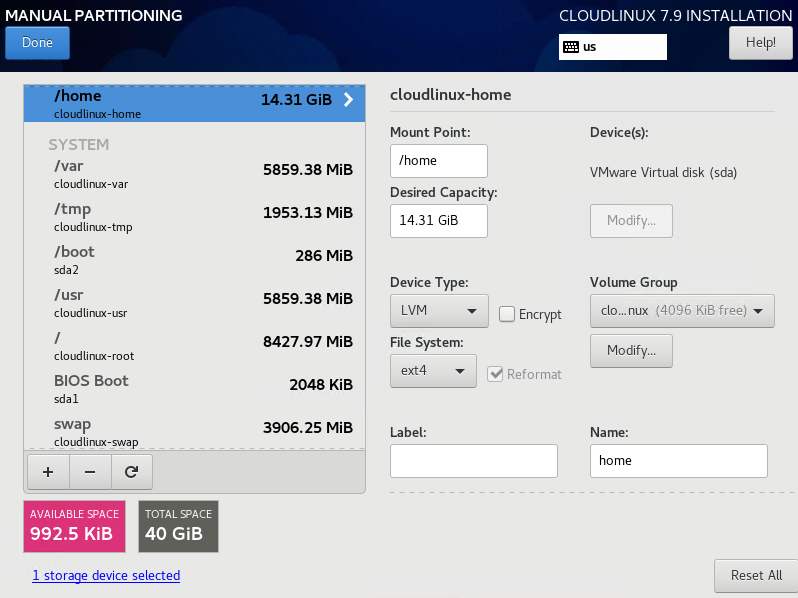The height and width of the screenshot is (598, 798).
Task: Click Modify button under Volume Group
Action: [x=631, y=351]
